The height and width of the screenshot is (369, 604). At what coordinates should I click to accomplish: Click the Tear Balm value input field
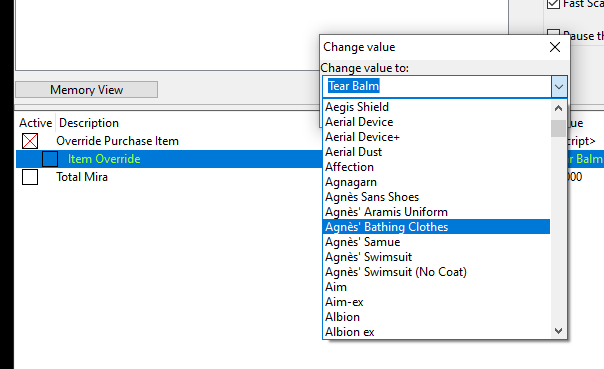(x=437, y=86)
